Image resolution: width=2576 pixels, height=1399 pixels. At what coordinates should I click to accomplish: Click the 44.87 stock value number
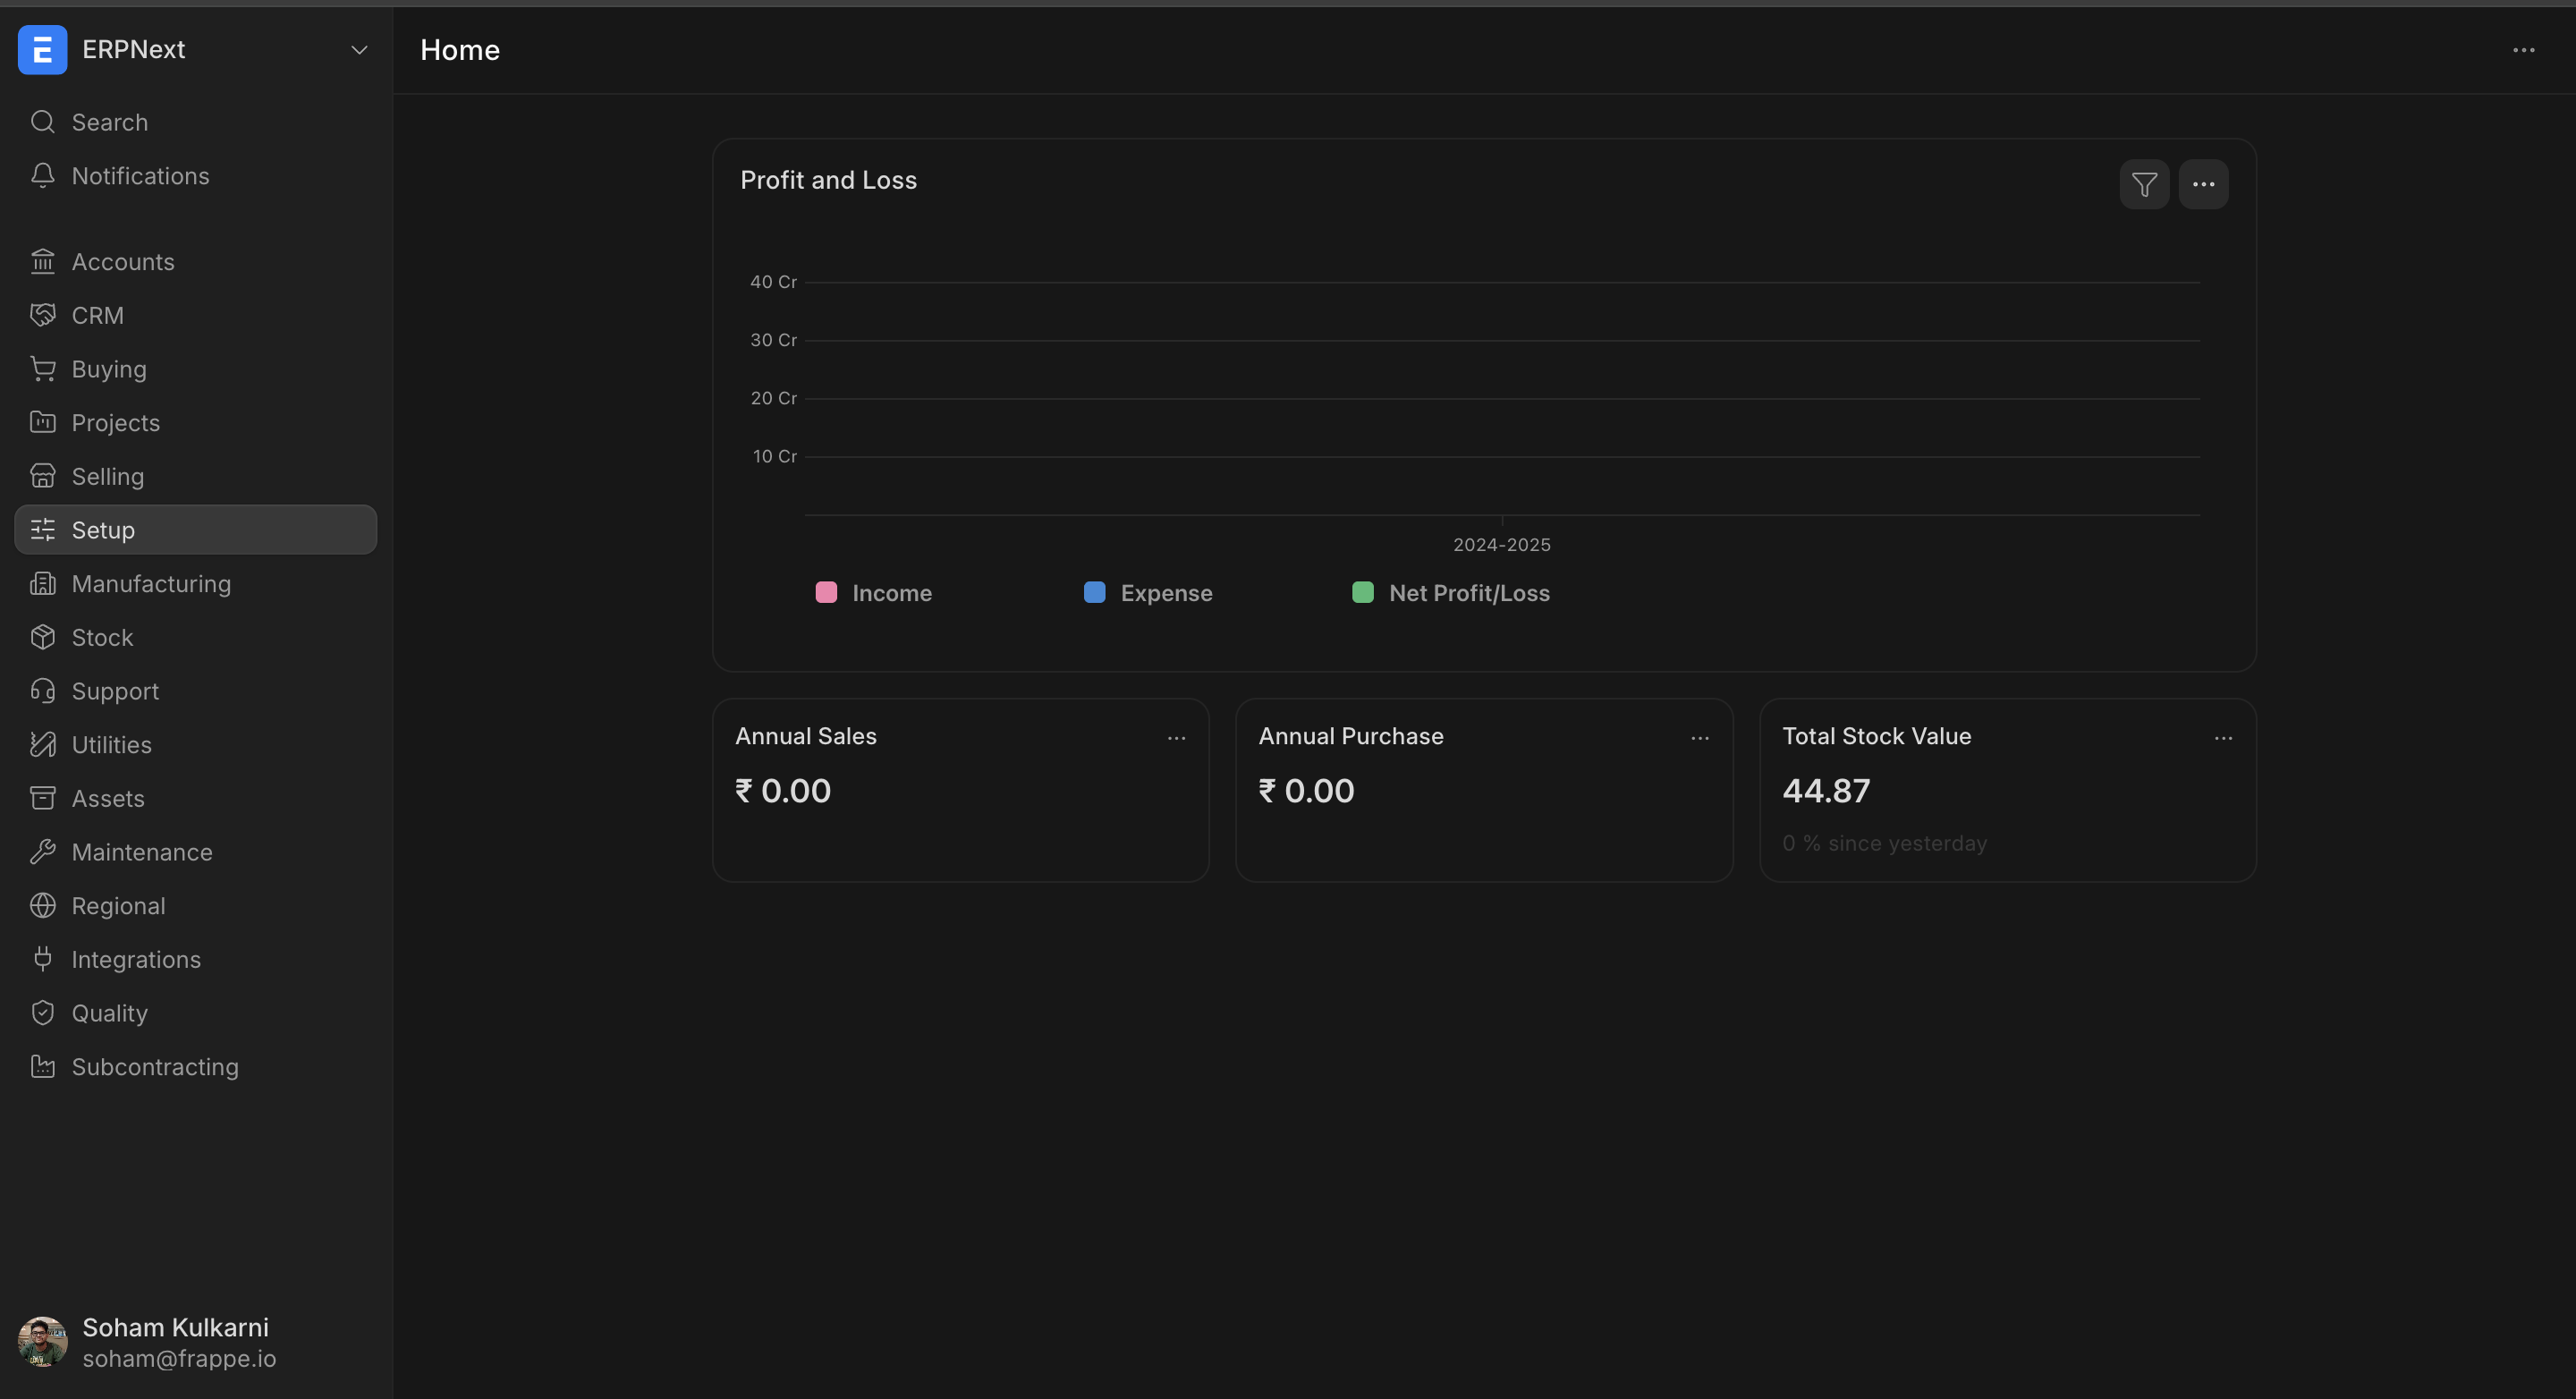pos(1826,791)
